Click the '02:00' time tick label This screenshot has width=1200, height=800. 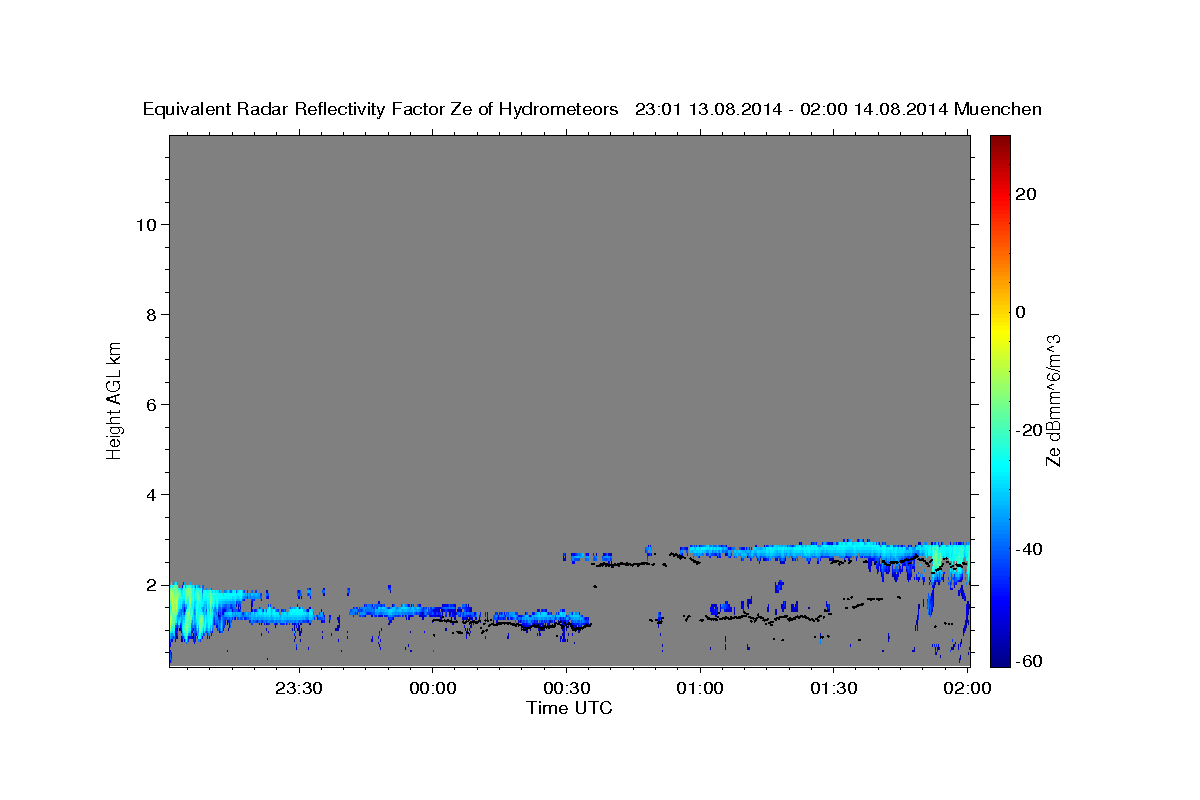click(967, 688)
